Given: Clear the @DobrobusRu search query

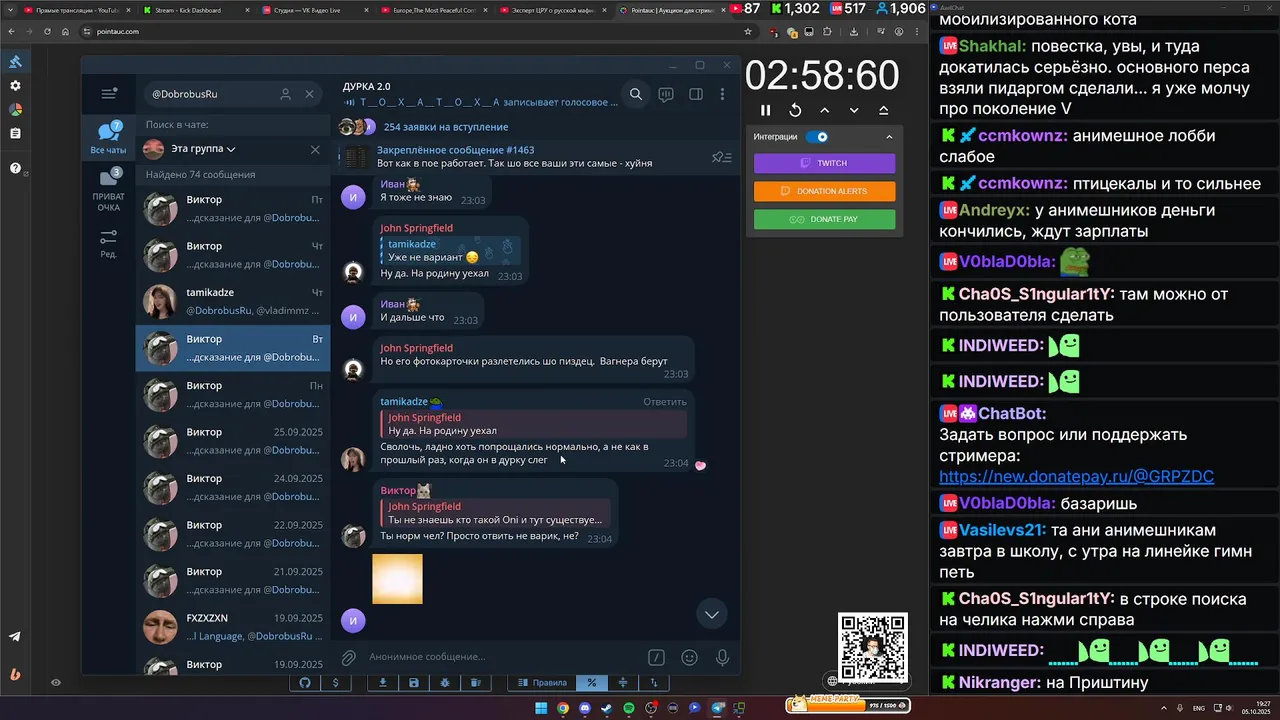Looking at the screenshot, I should click(x=309, y=94).
